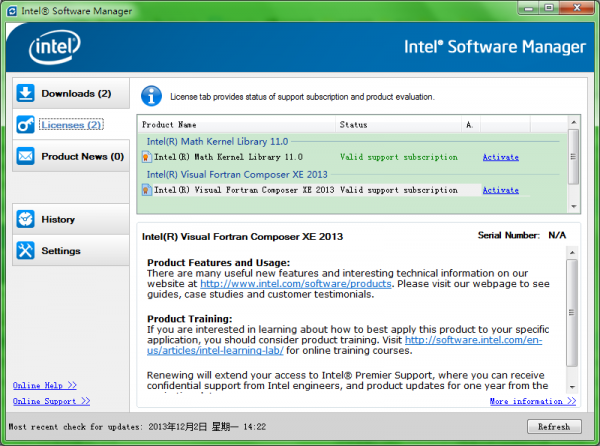Collapse the Visual Fortran Composer XE 2013 group
The image size is (600, 446).
237,174
